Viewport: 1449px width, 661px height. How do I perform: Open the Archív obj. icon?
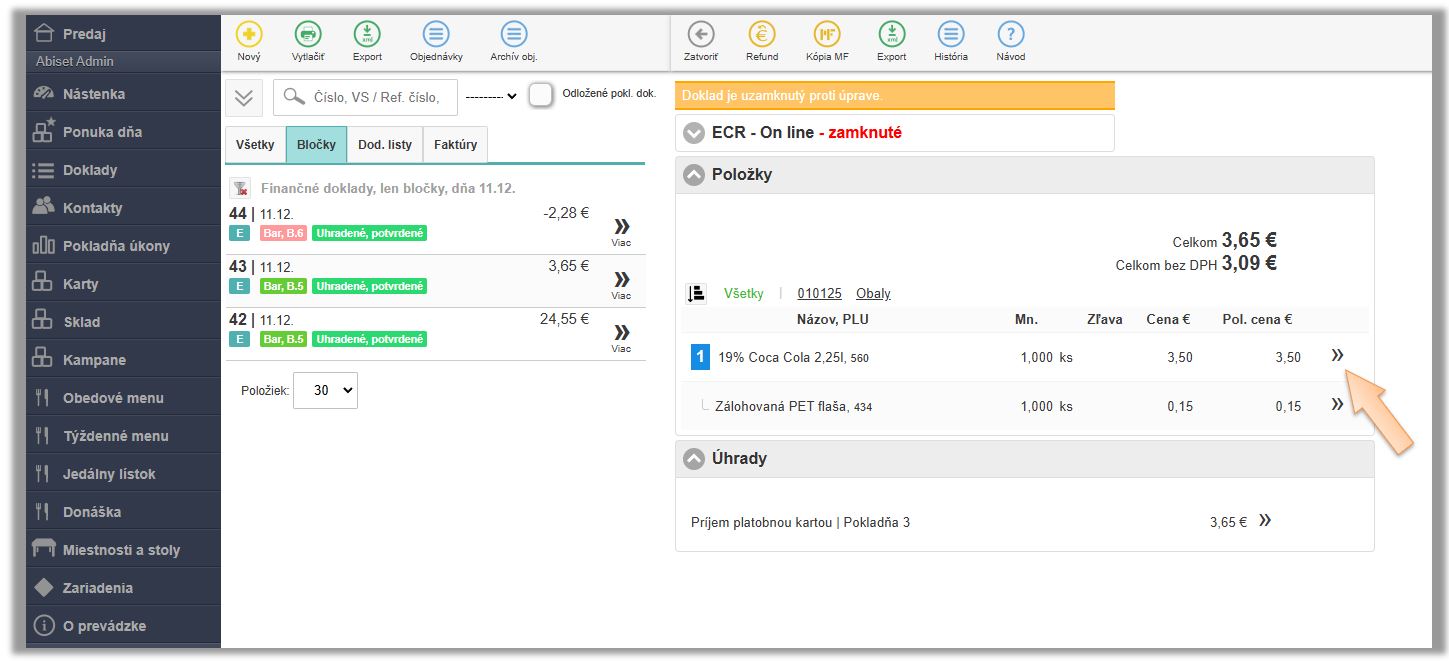tap(513, 35)
